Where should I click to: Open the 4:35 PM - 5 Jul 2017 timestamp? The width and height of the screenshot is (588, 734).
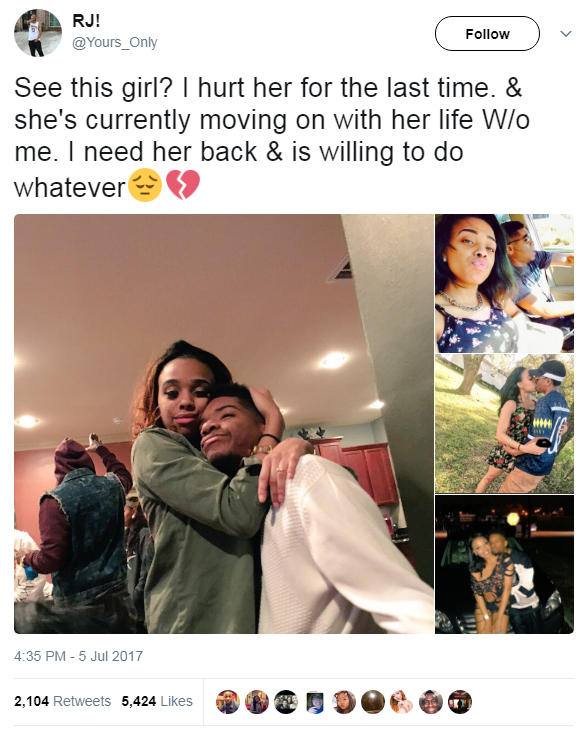click(x=78, y=656)
